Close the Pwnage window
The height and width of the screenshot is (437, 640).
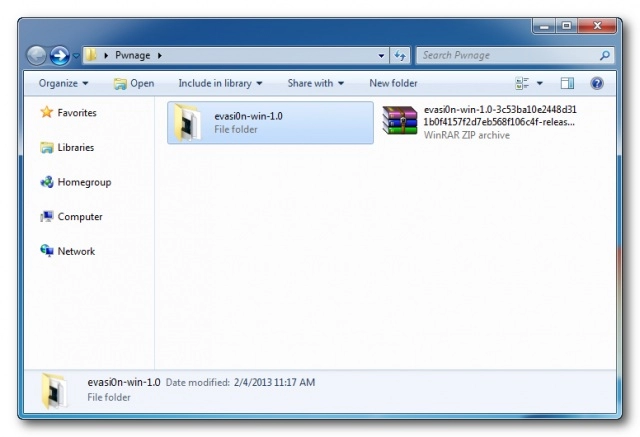pos(597,26)
